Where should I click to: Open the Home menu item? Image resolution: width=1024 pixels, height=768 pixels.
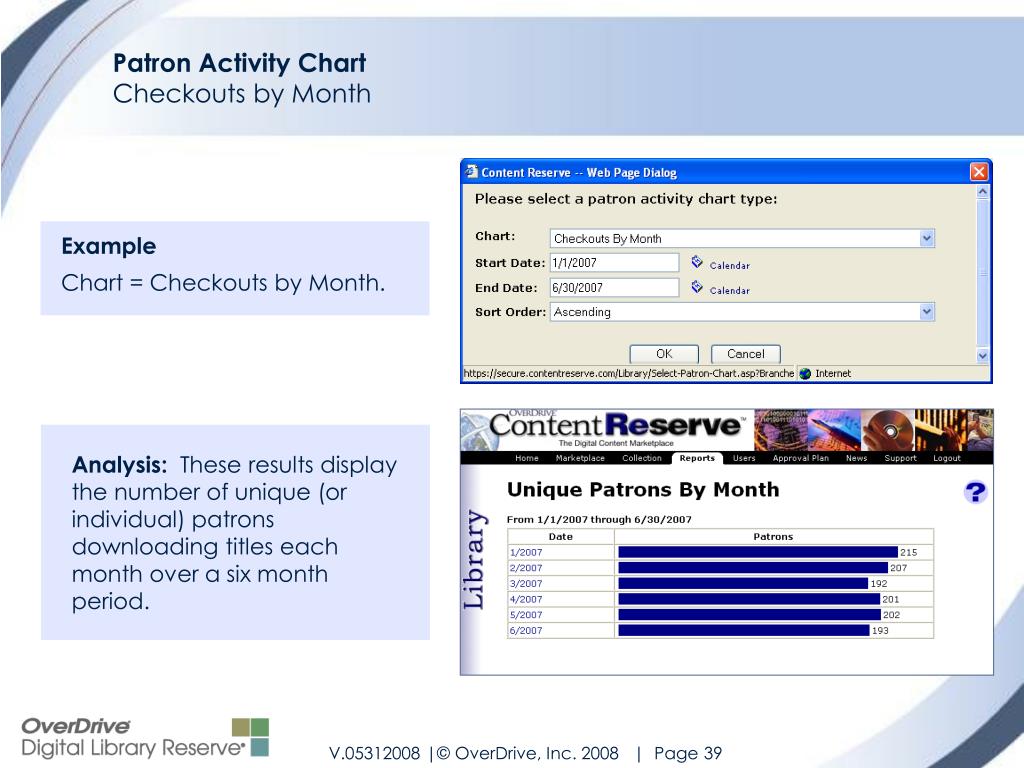coord(526,458)
